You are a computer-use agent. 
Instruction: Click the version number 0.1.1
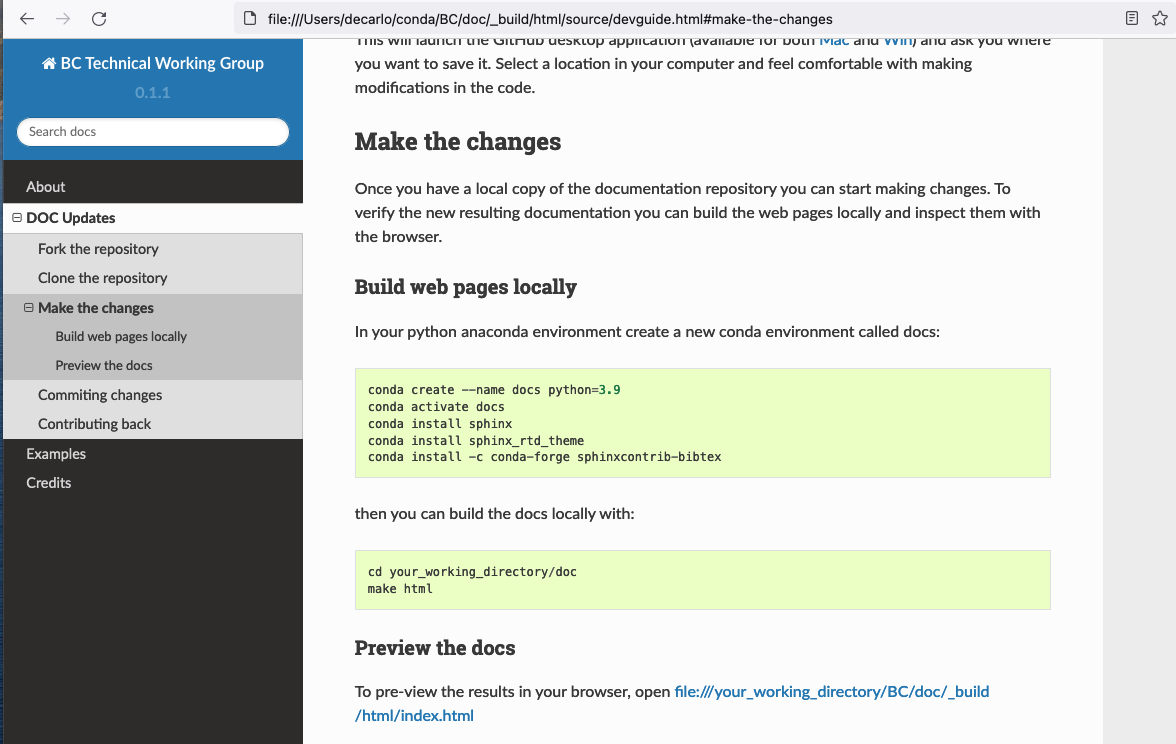click(152, 93)
